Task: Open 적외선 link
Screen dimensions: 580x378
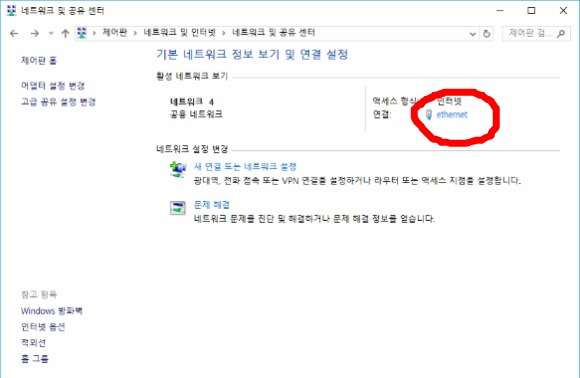Action: point(33,343)
